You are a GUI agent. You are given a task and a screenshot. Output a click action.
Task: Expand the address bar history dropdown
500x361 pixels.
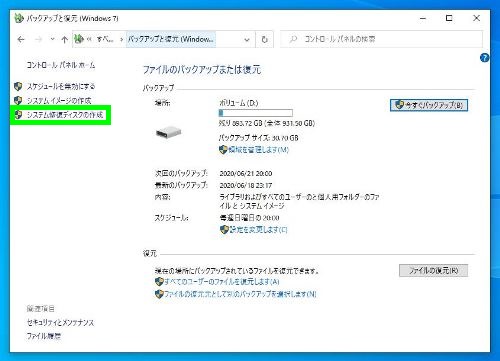[x=247, y=39]
